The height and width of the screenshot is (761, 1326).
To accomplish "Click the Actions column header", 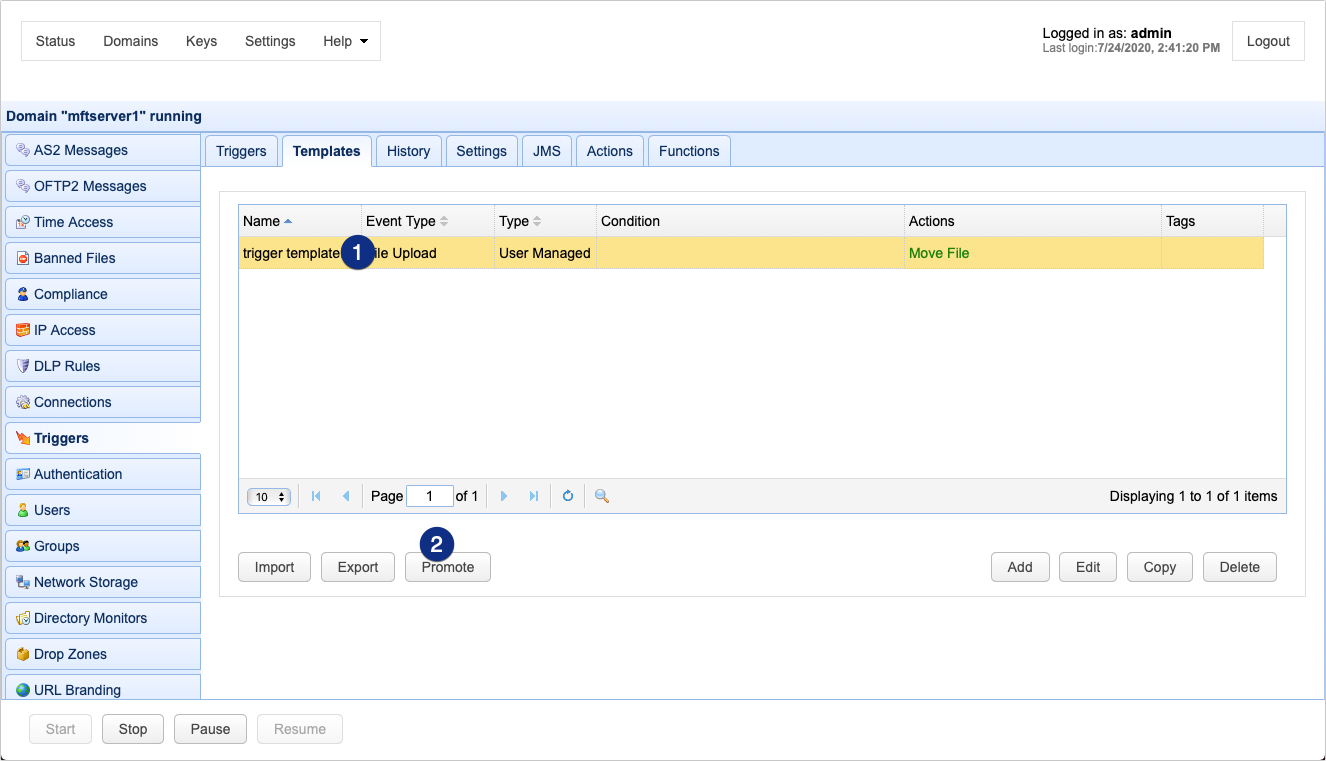I will click(x=1033, y=221).
